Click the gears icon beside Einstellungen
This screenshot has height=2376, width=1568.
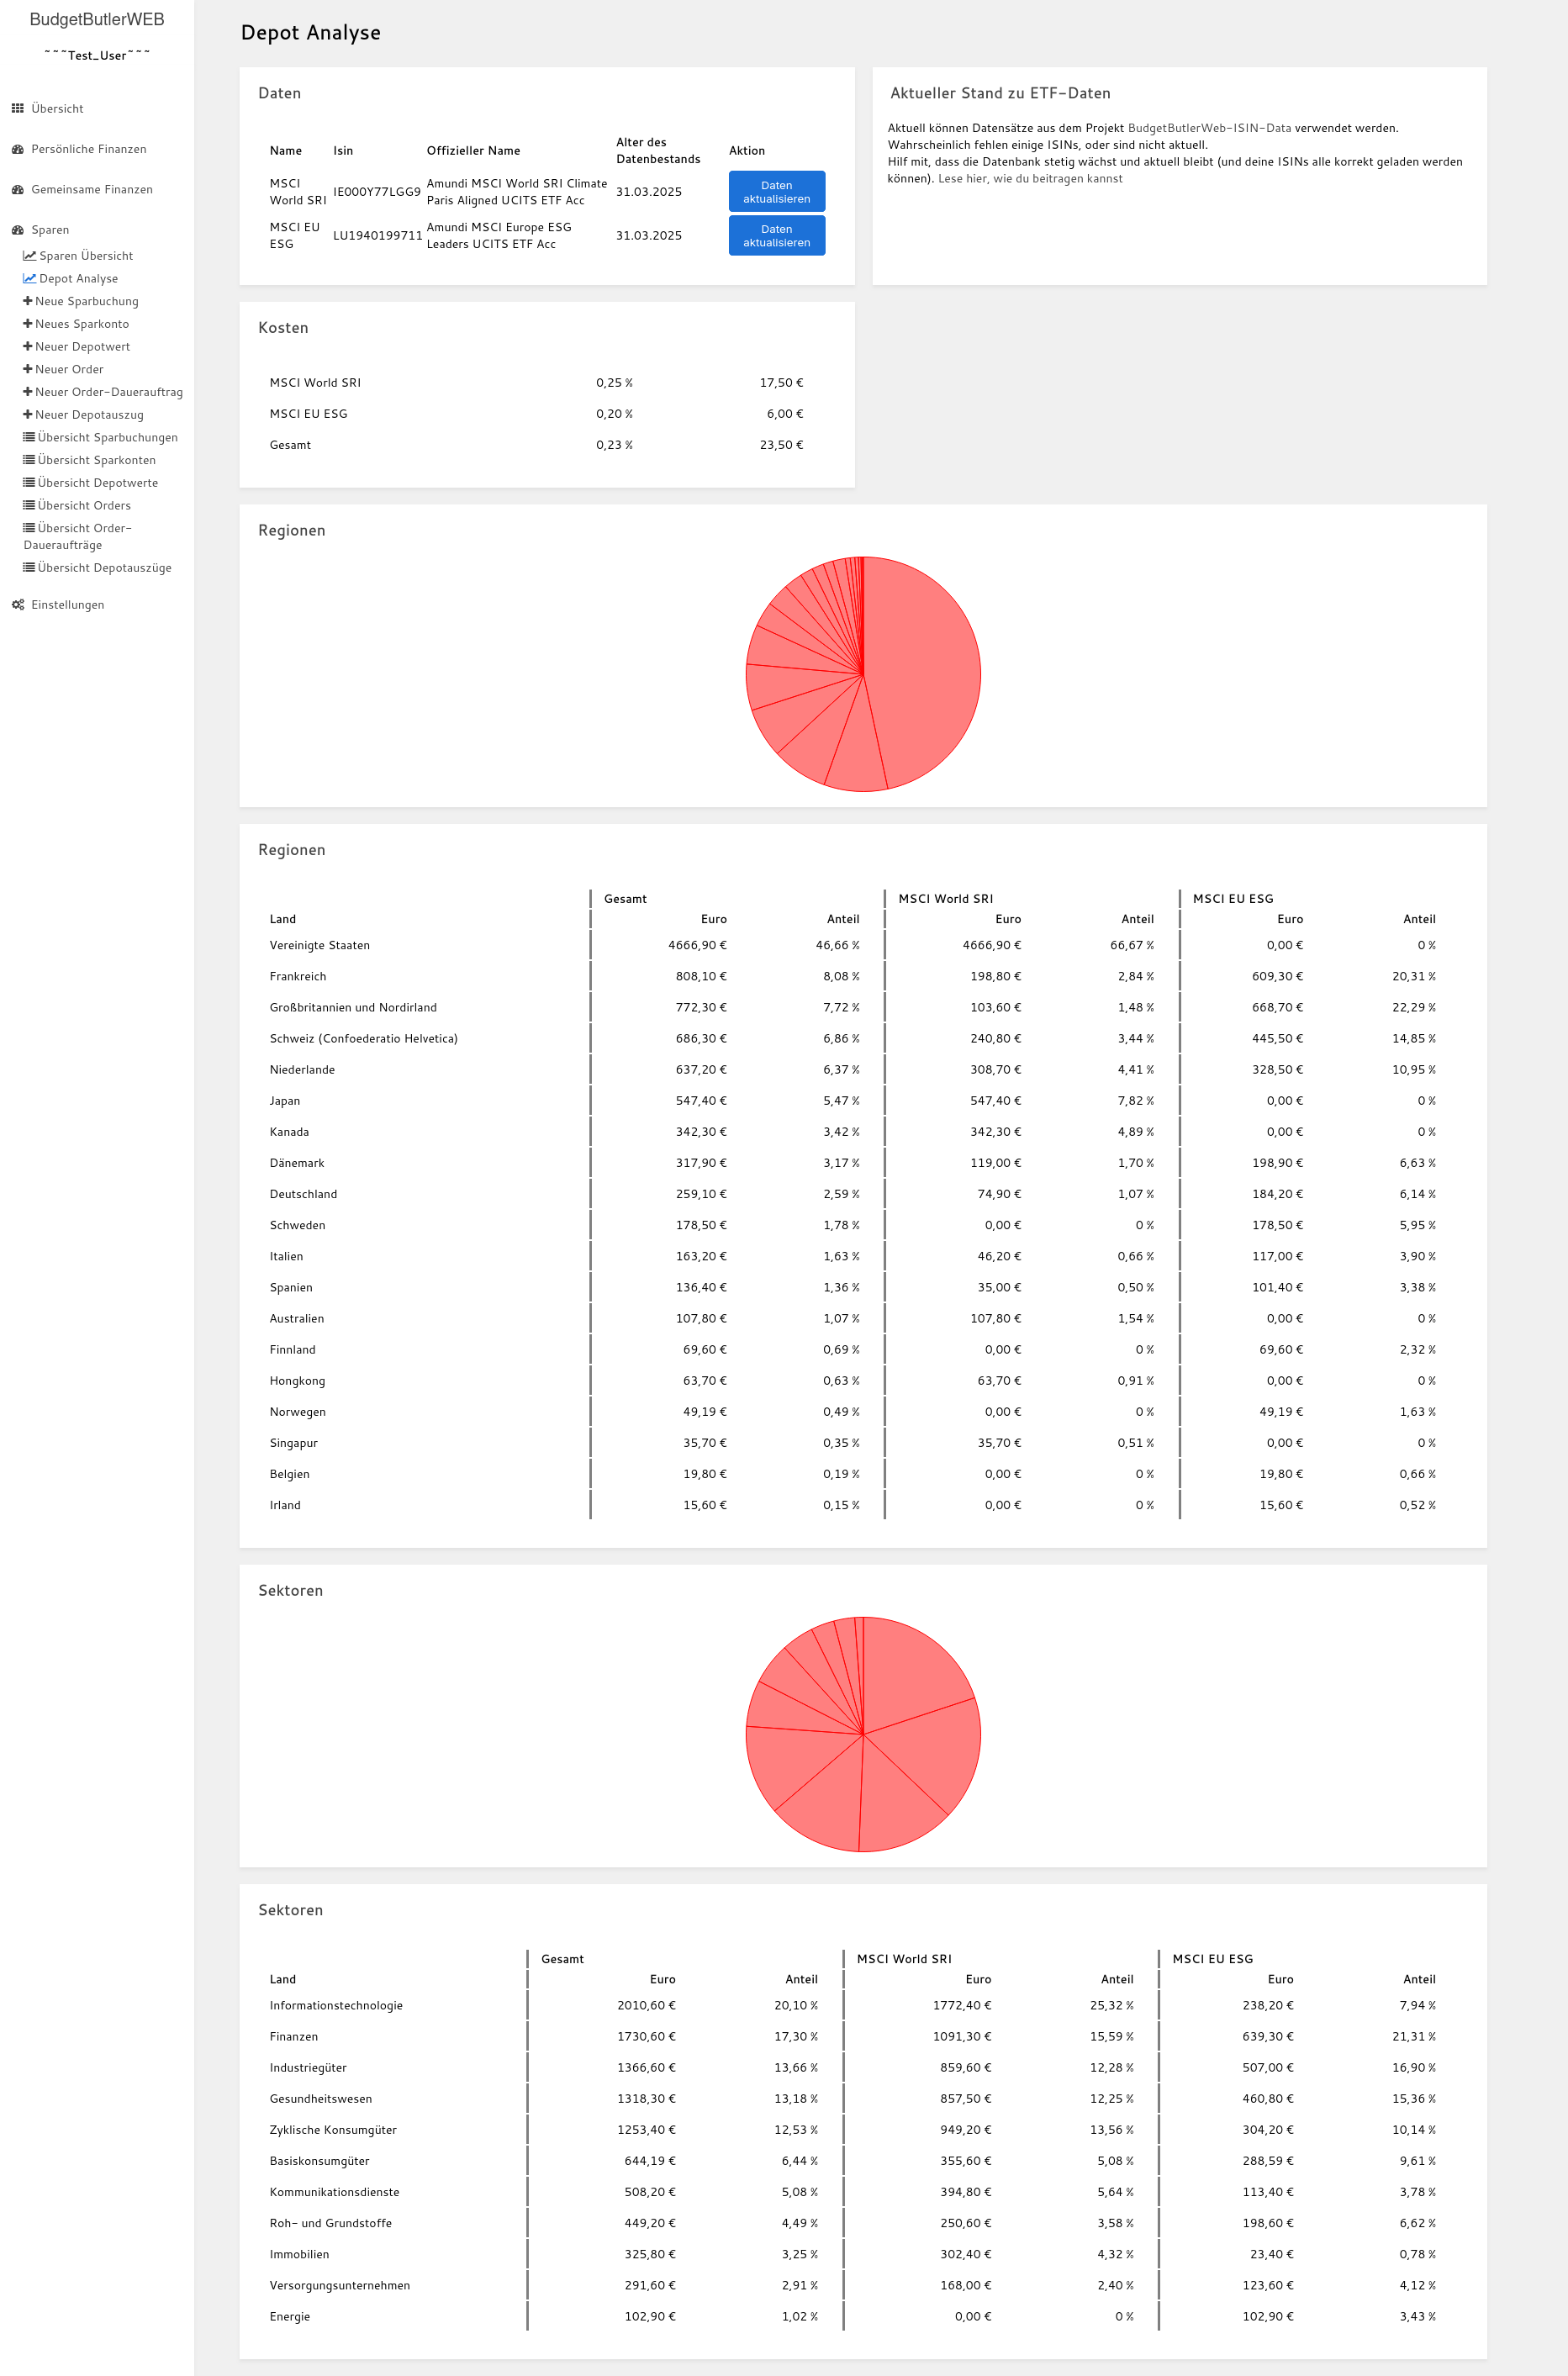click(17, 605)
